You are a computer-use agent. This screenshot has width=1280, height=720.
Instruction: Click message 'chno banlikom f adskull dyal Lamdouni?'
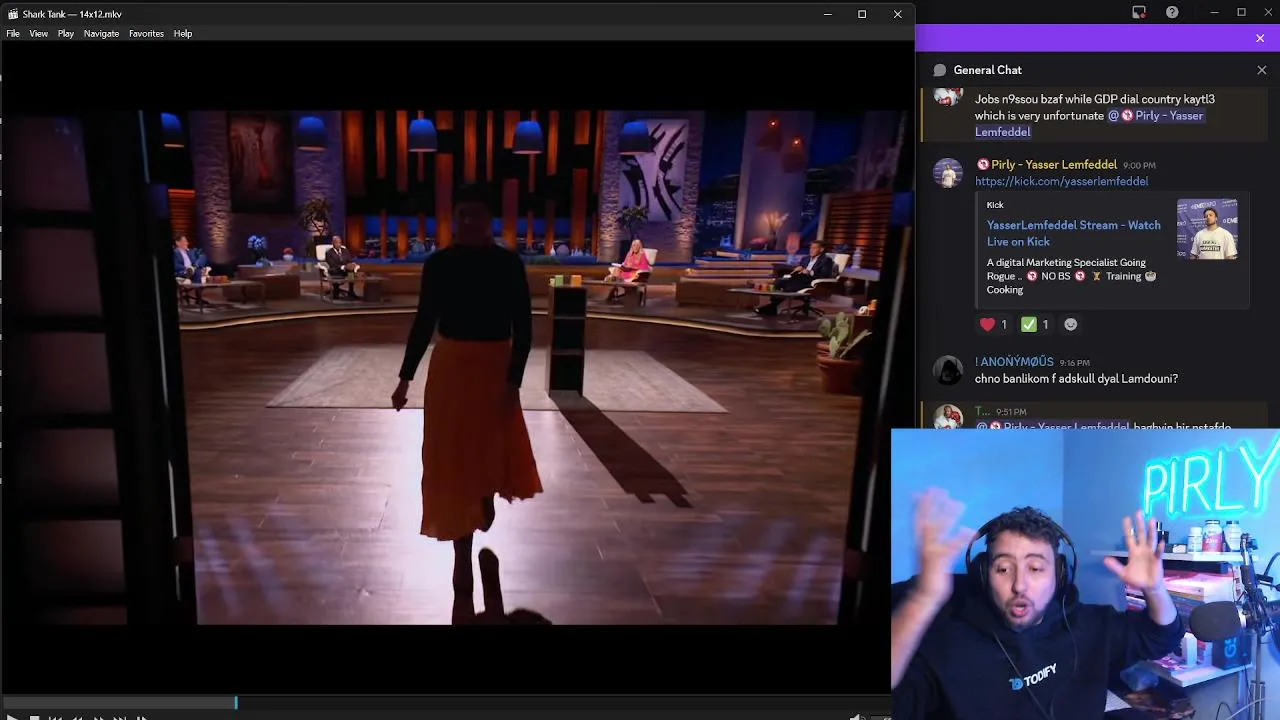(1076, 379)
